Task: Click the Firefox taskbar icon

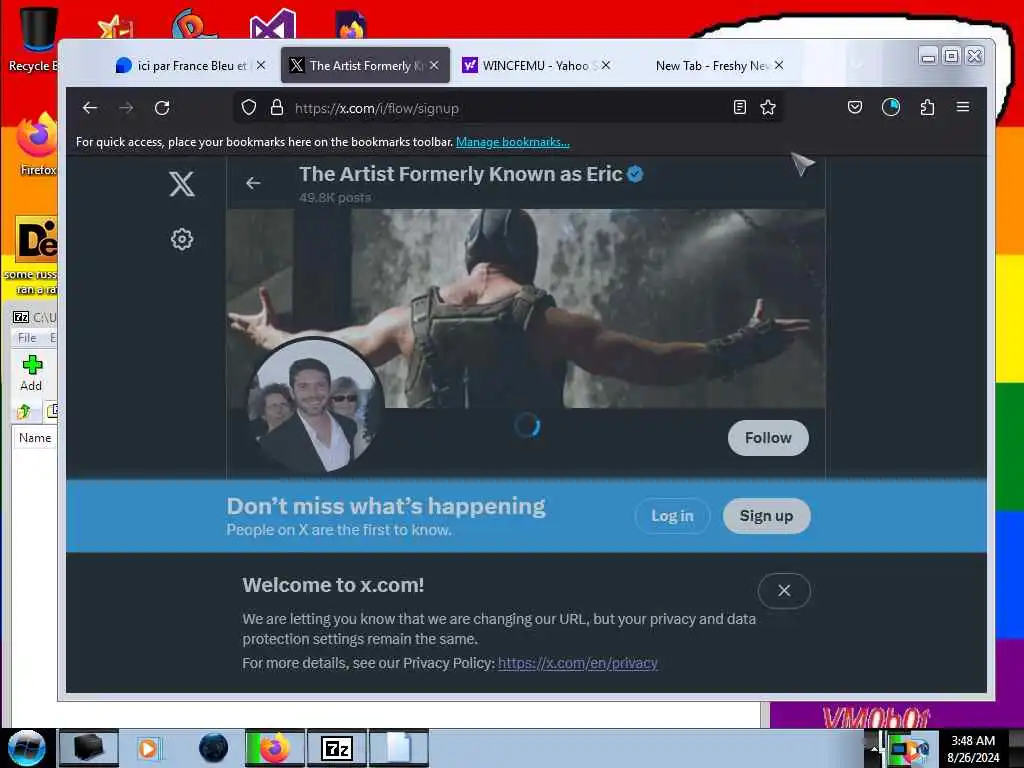Action: [x=274, y=748]
